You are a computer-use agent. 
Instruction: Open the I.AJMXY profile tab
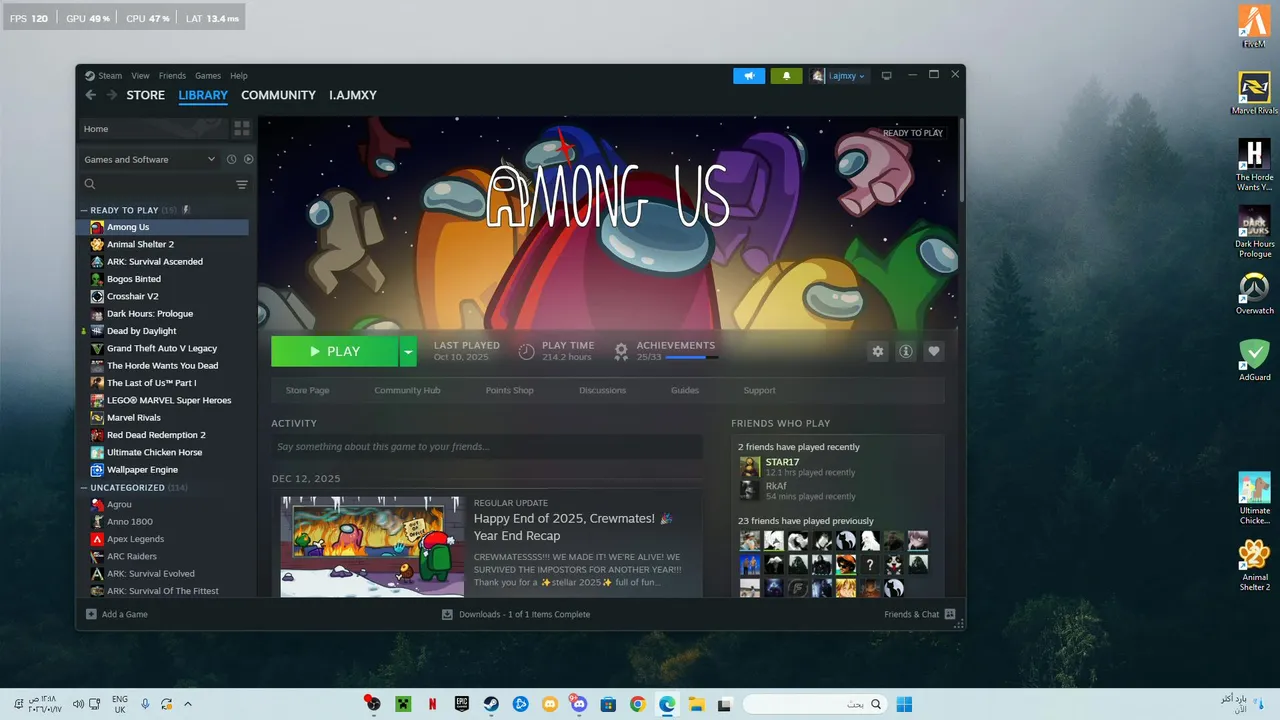353,95
